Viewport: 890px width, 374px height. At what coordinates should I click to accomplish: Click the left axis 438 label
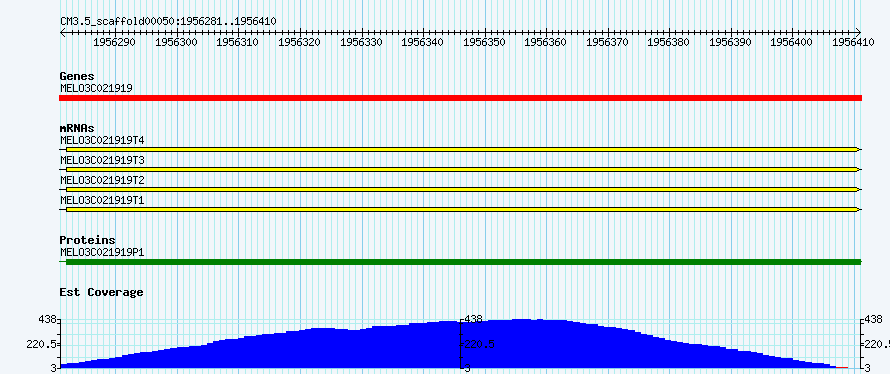tap(48, 320)
